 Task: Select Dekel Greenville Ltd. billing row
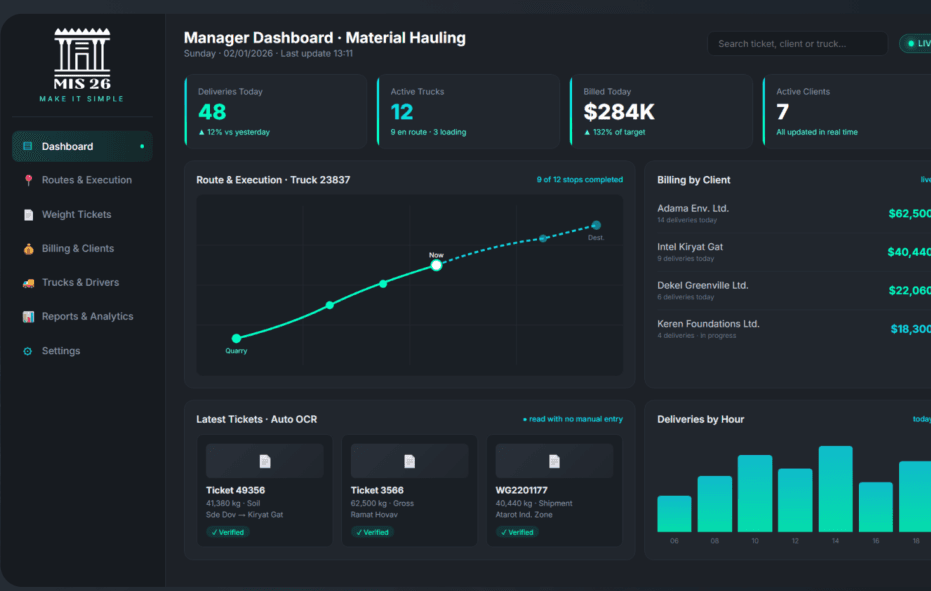pos(794,290)
